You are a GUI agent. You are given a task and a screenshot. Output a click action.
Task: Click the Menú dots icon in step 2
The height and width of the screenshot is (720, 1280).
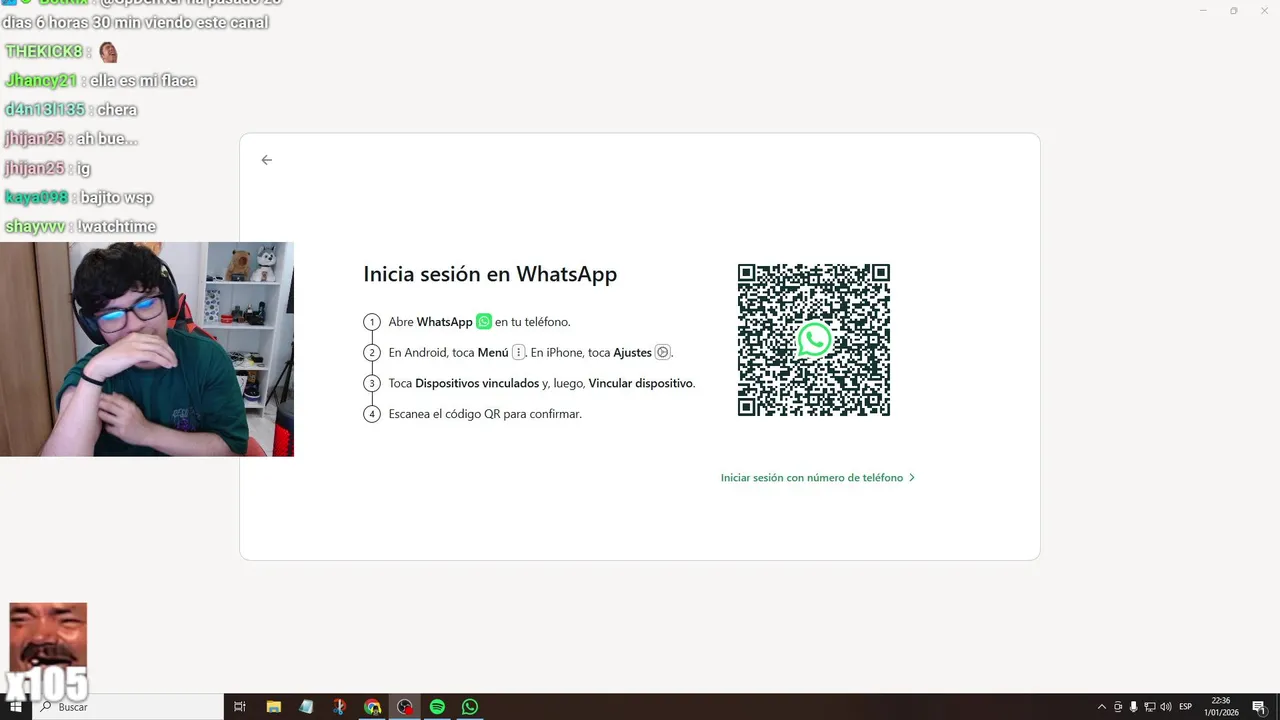coord(518,352)
